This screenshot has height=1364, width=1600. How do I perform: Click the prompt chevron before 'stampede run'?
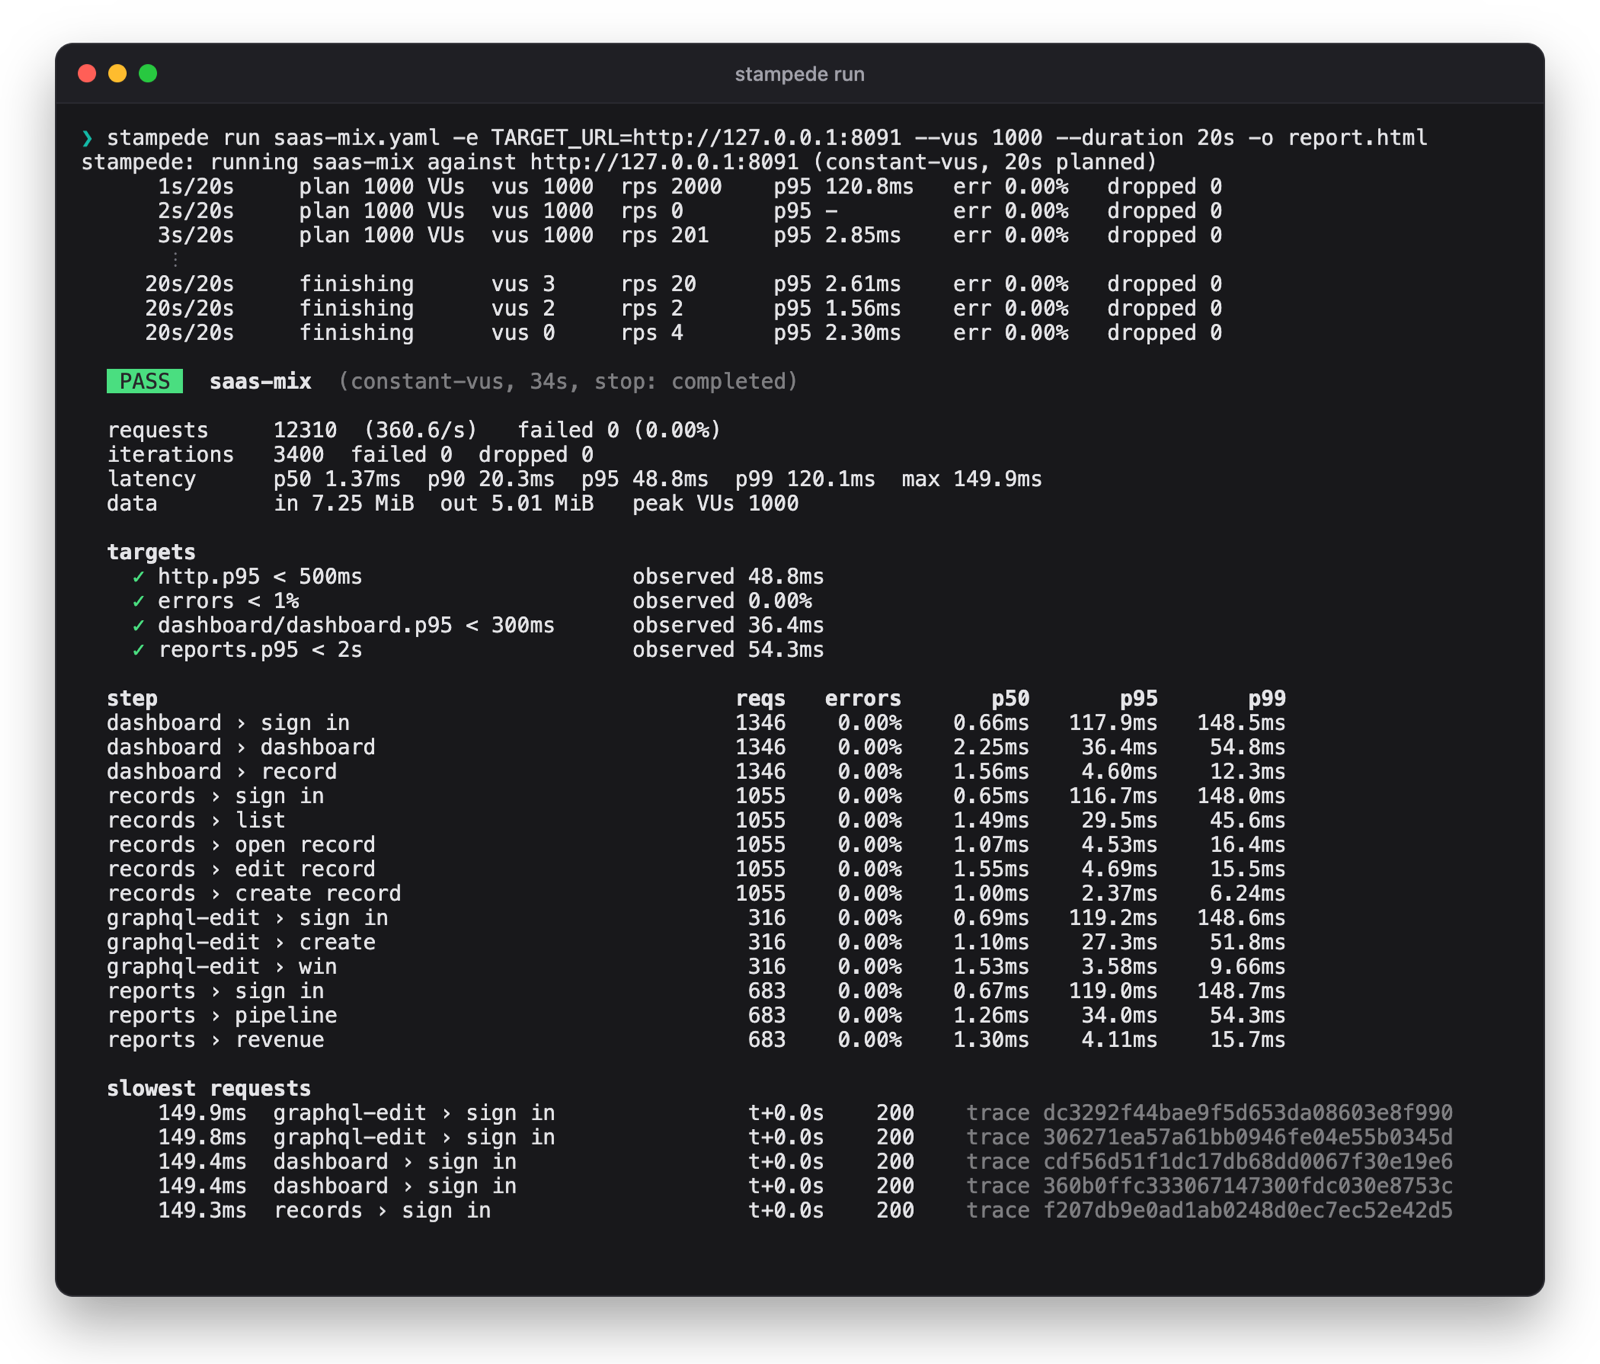point(87,138)
